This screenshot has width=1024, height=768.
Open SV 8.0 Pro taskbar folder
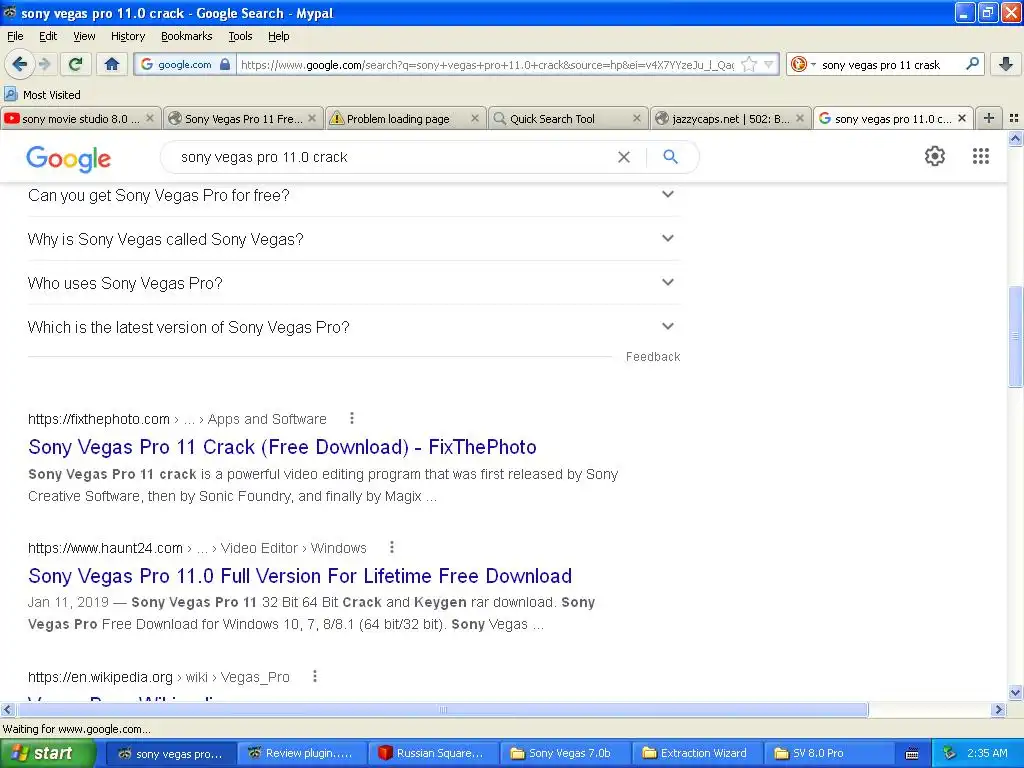828,753
